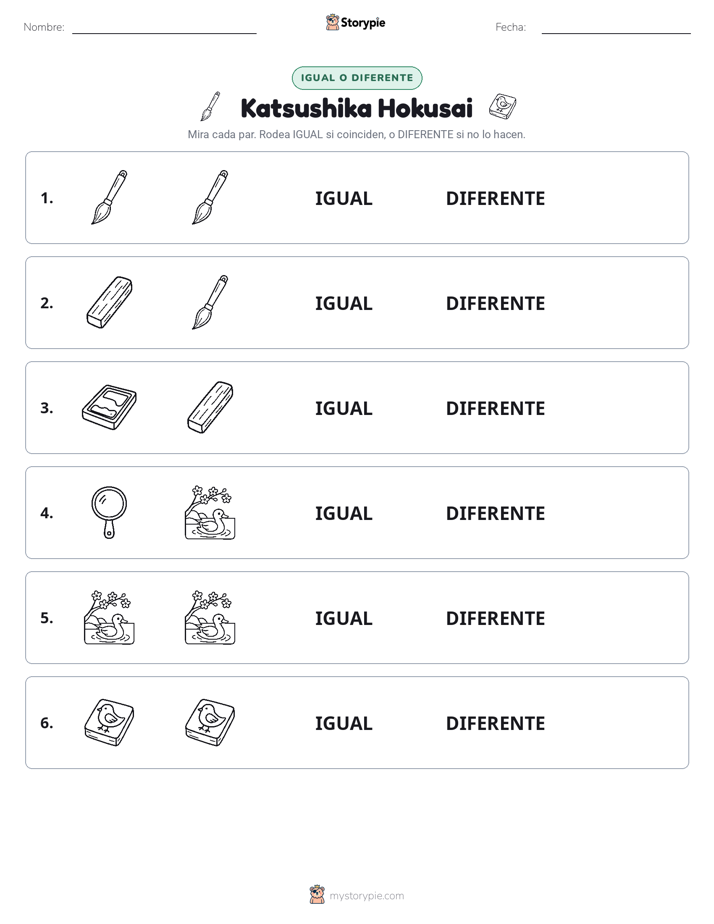This screenshot has height=924, width=714.
Task: Click the first bird stamp in row 6
Action: 110,722
